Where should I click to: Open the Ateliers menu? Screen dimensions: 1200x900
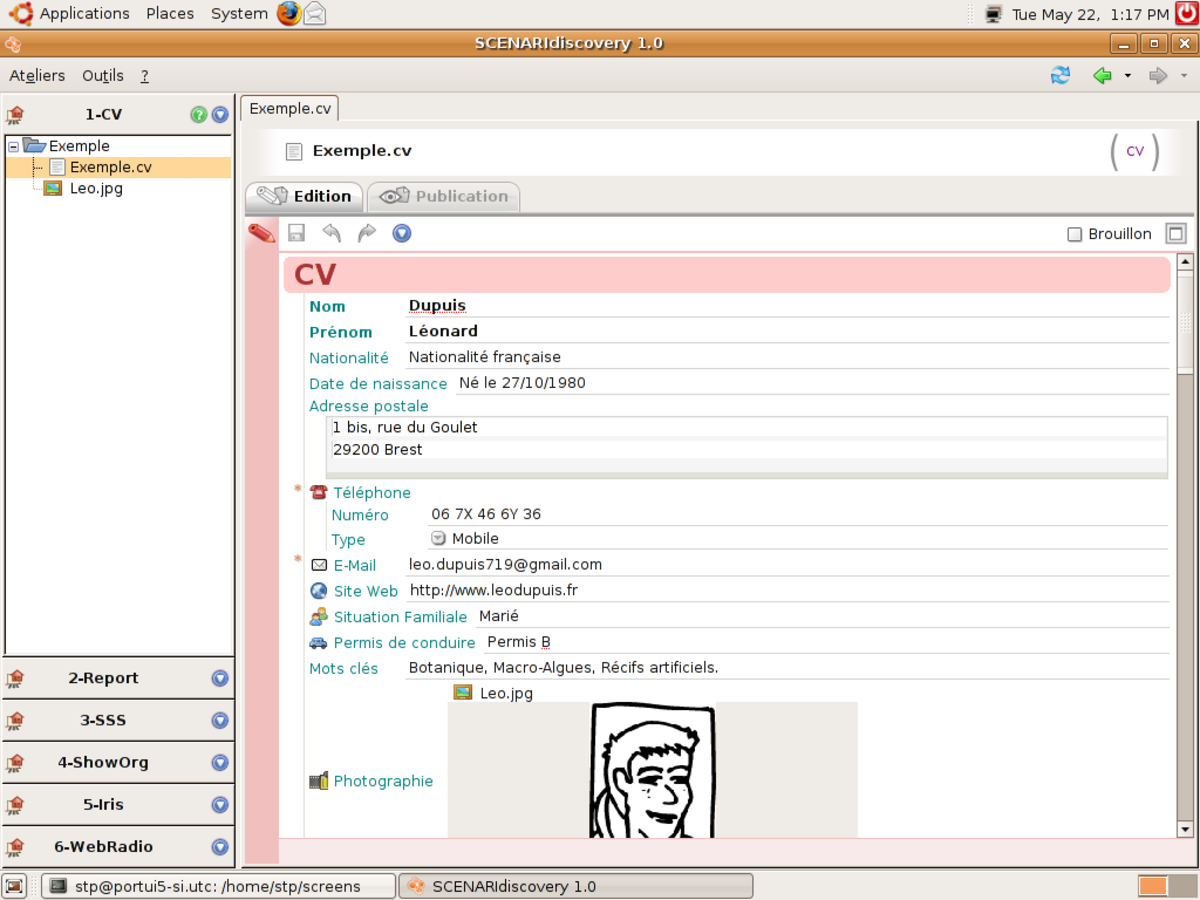[37, 75]
